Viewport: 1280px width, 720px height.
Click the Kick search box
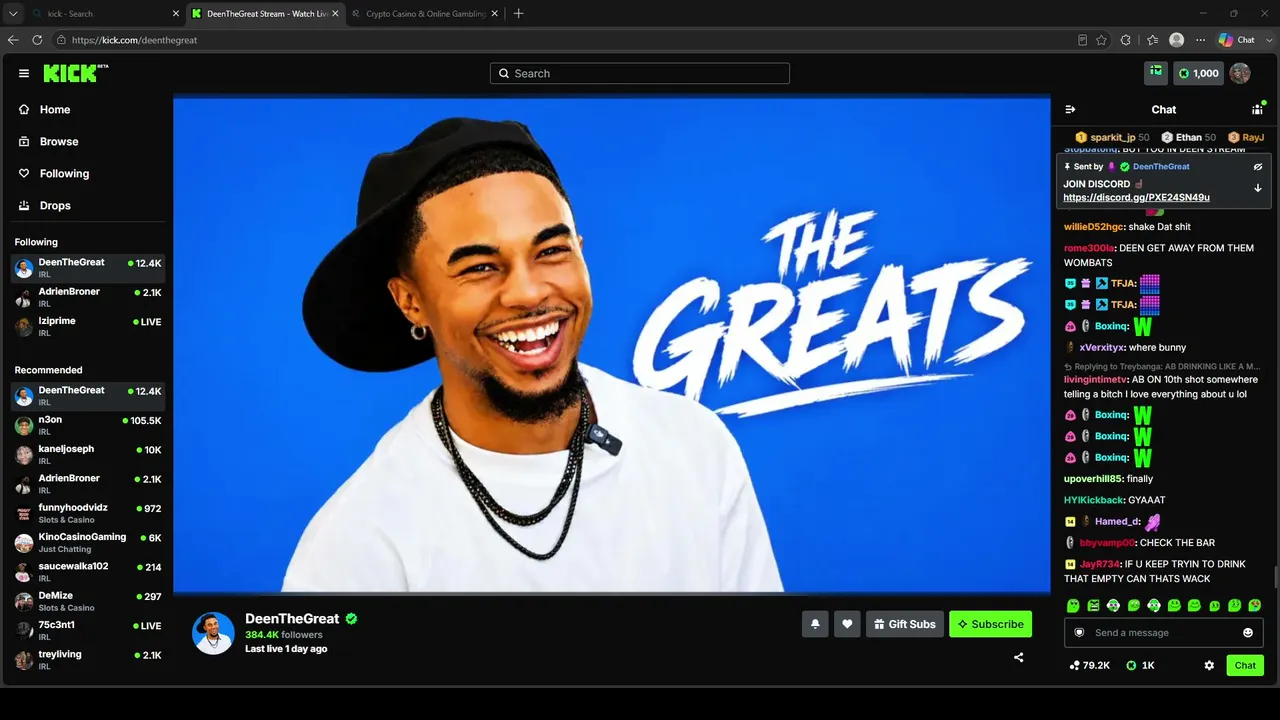640,73
